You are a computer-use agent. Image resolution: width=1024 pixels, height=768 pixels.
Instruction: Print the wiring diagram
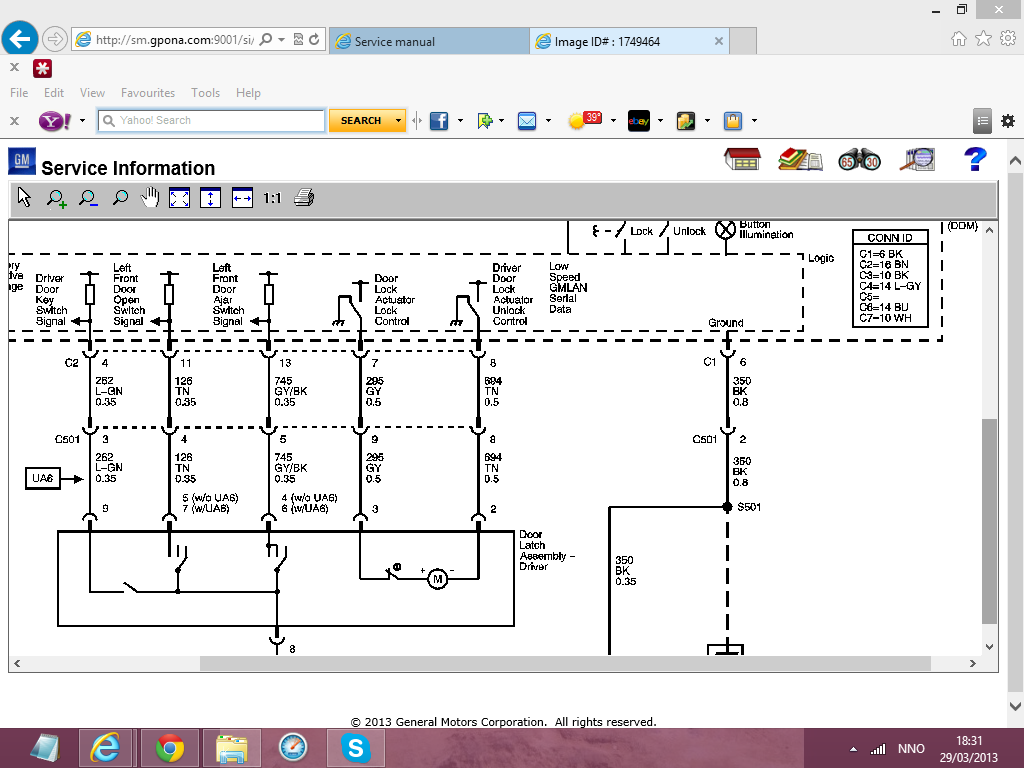(x=304, y=198)
